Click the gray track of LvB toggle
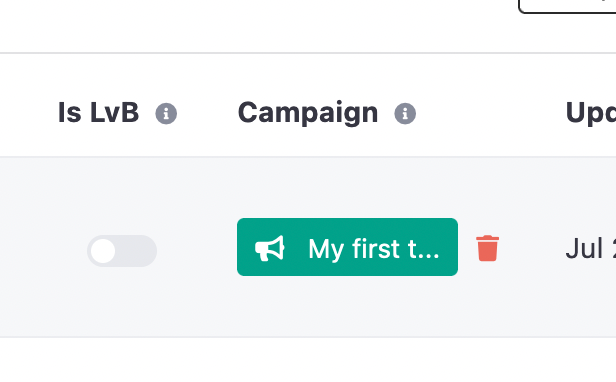 click(x=138, y=251)
